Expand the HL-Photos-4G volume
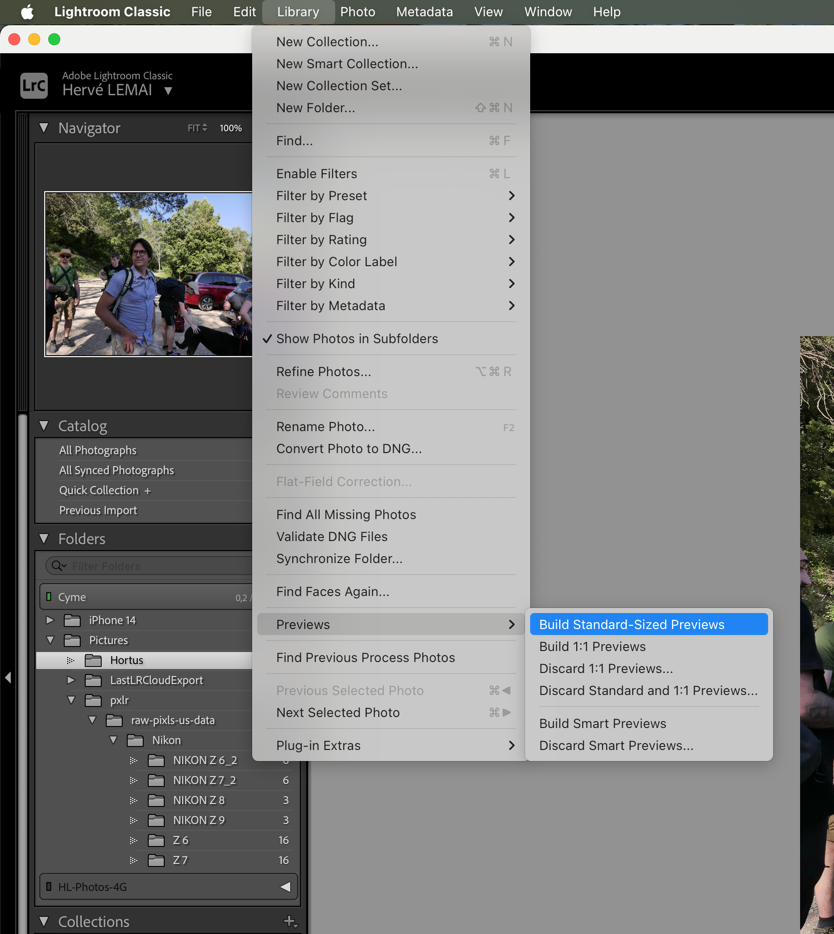Screen dimensions: 834x934 [x=285, y=886]
